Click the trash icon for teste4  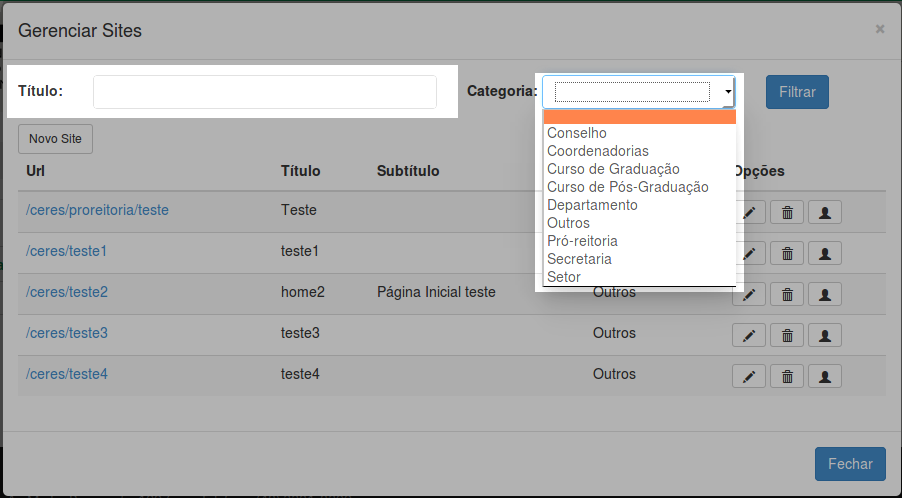pos(787,376)
